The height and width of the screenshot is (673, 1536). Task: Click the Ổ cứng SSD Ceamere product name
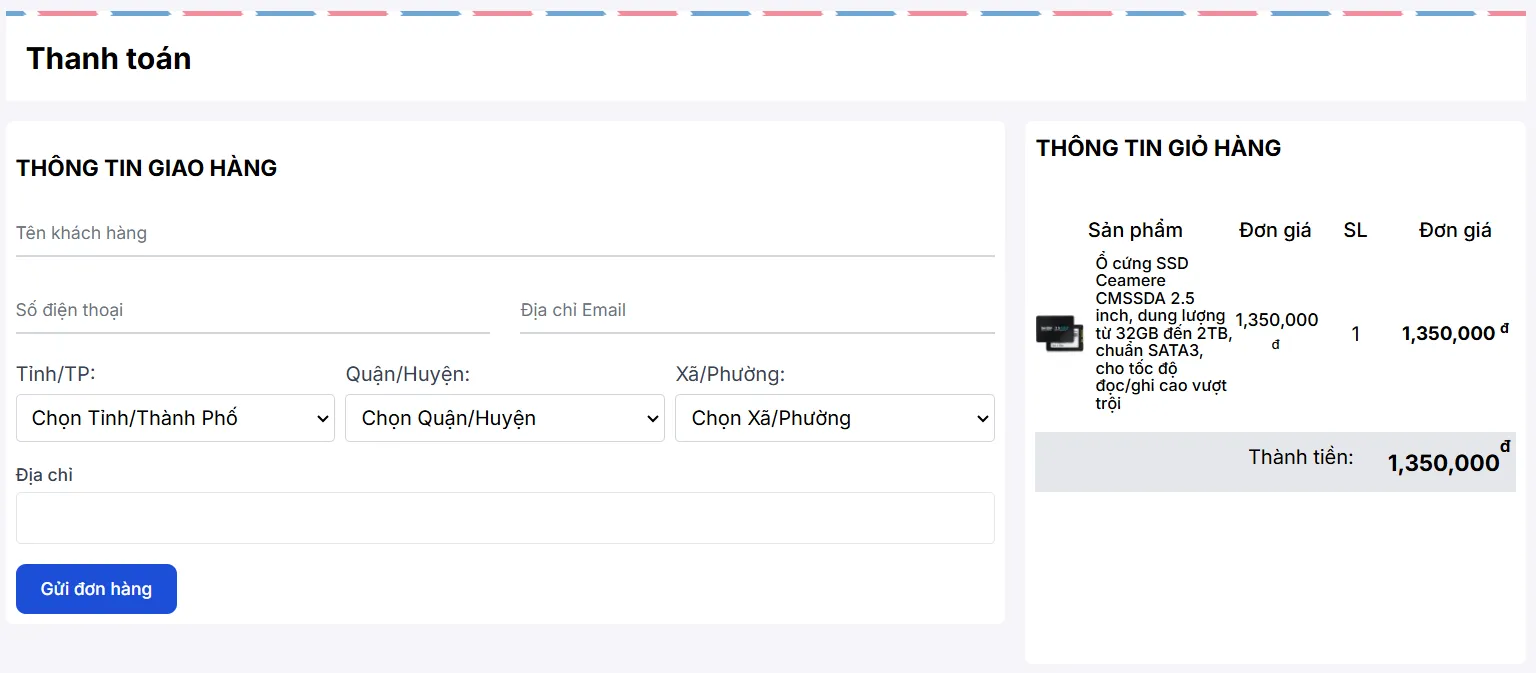pos(1163,333)
